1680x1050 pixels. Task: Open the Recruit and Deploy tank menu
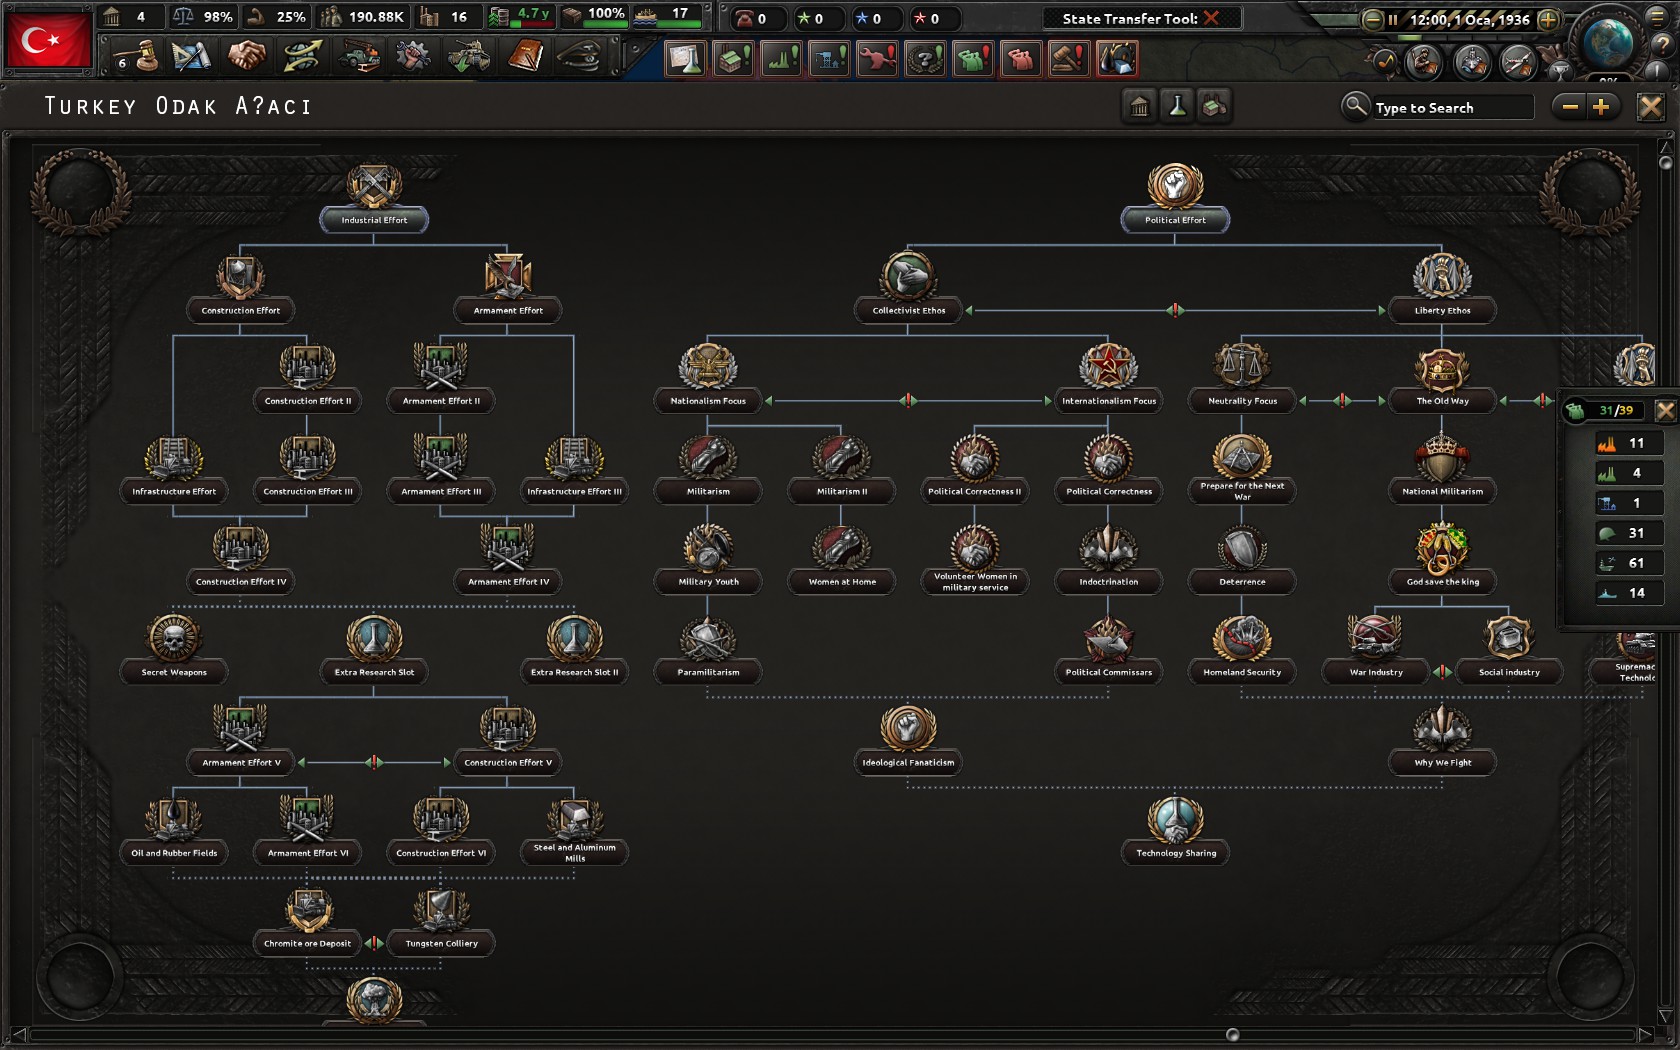pyautogui.click(x=468, y=57)
